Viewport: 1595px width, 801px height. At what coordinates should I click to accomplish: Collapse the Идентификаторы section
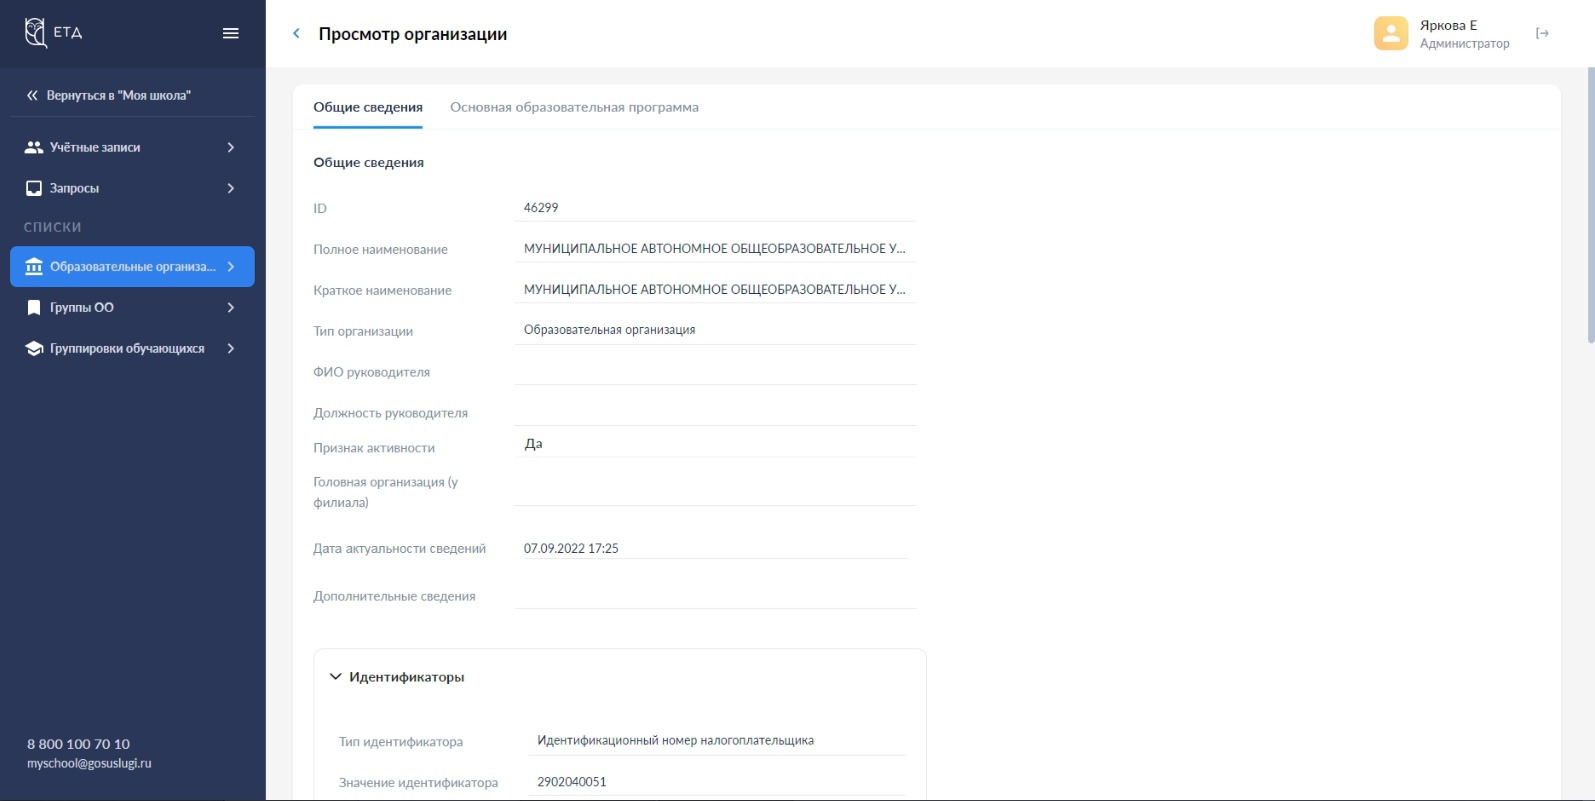pos(336,677)
